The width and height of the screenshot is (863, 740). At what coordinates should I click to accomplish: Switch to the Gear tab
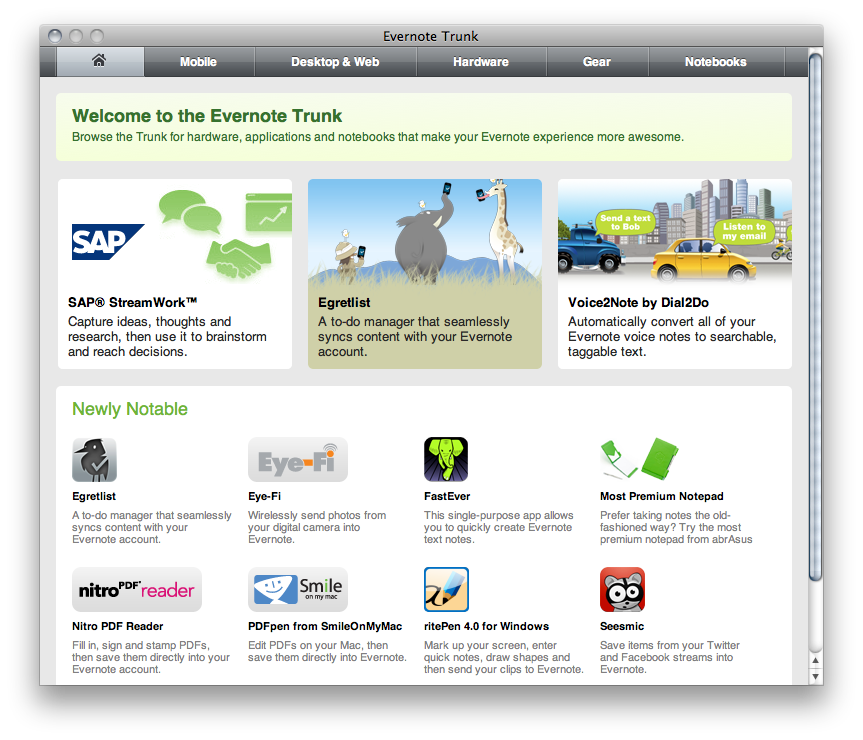click(597, 62)
